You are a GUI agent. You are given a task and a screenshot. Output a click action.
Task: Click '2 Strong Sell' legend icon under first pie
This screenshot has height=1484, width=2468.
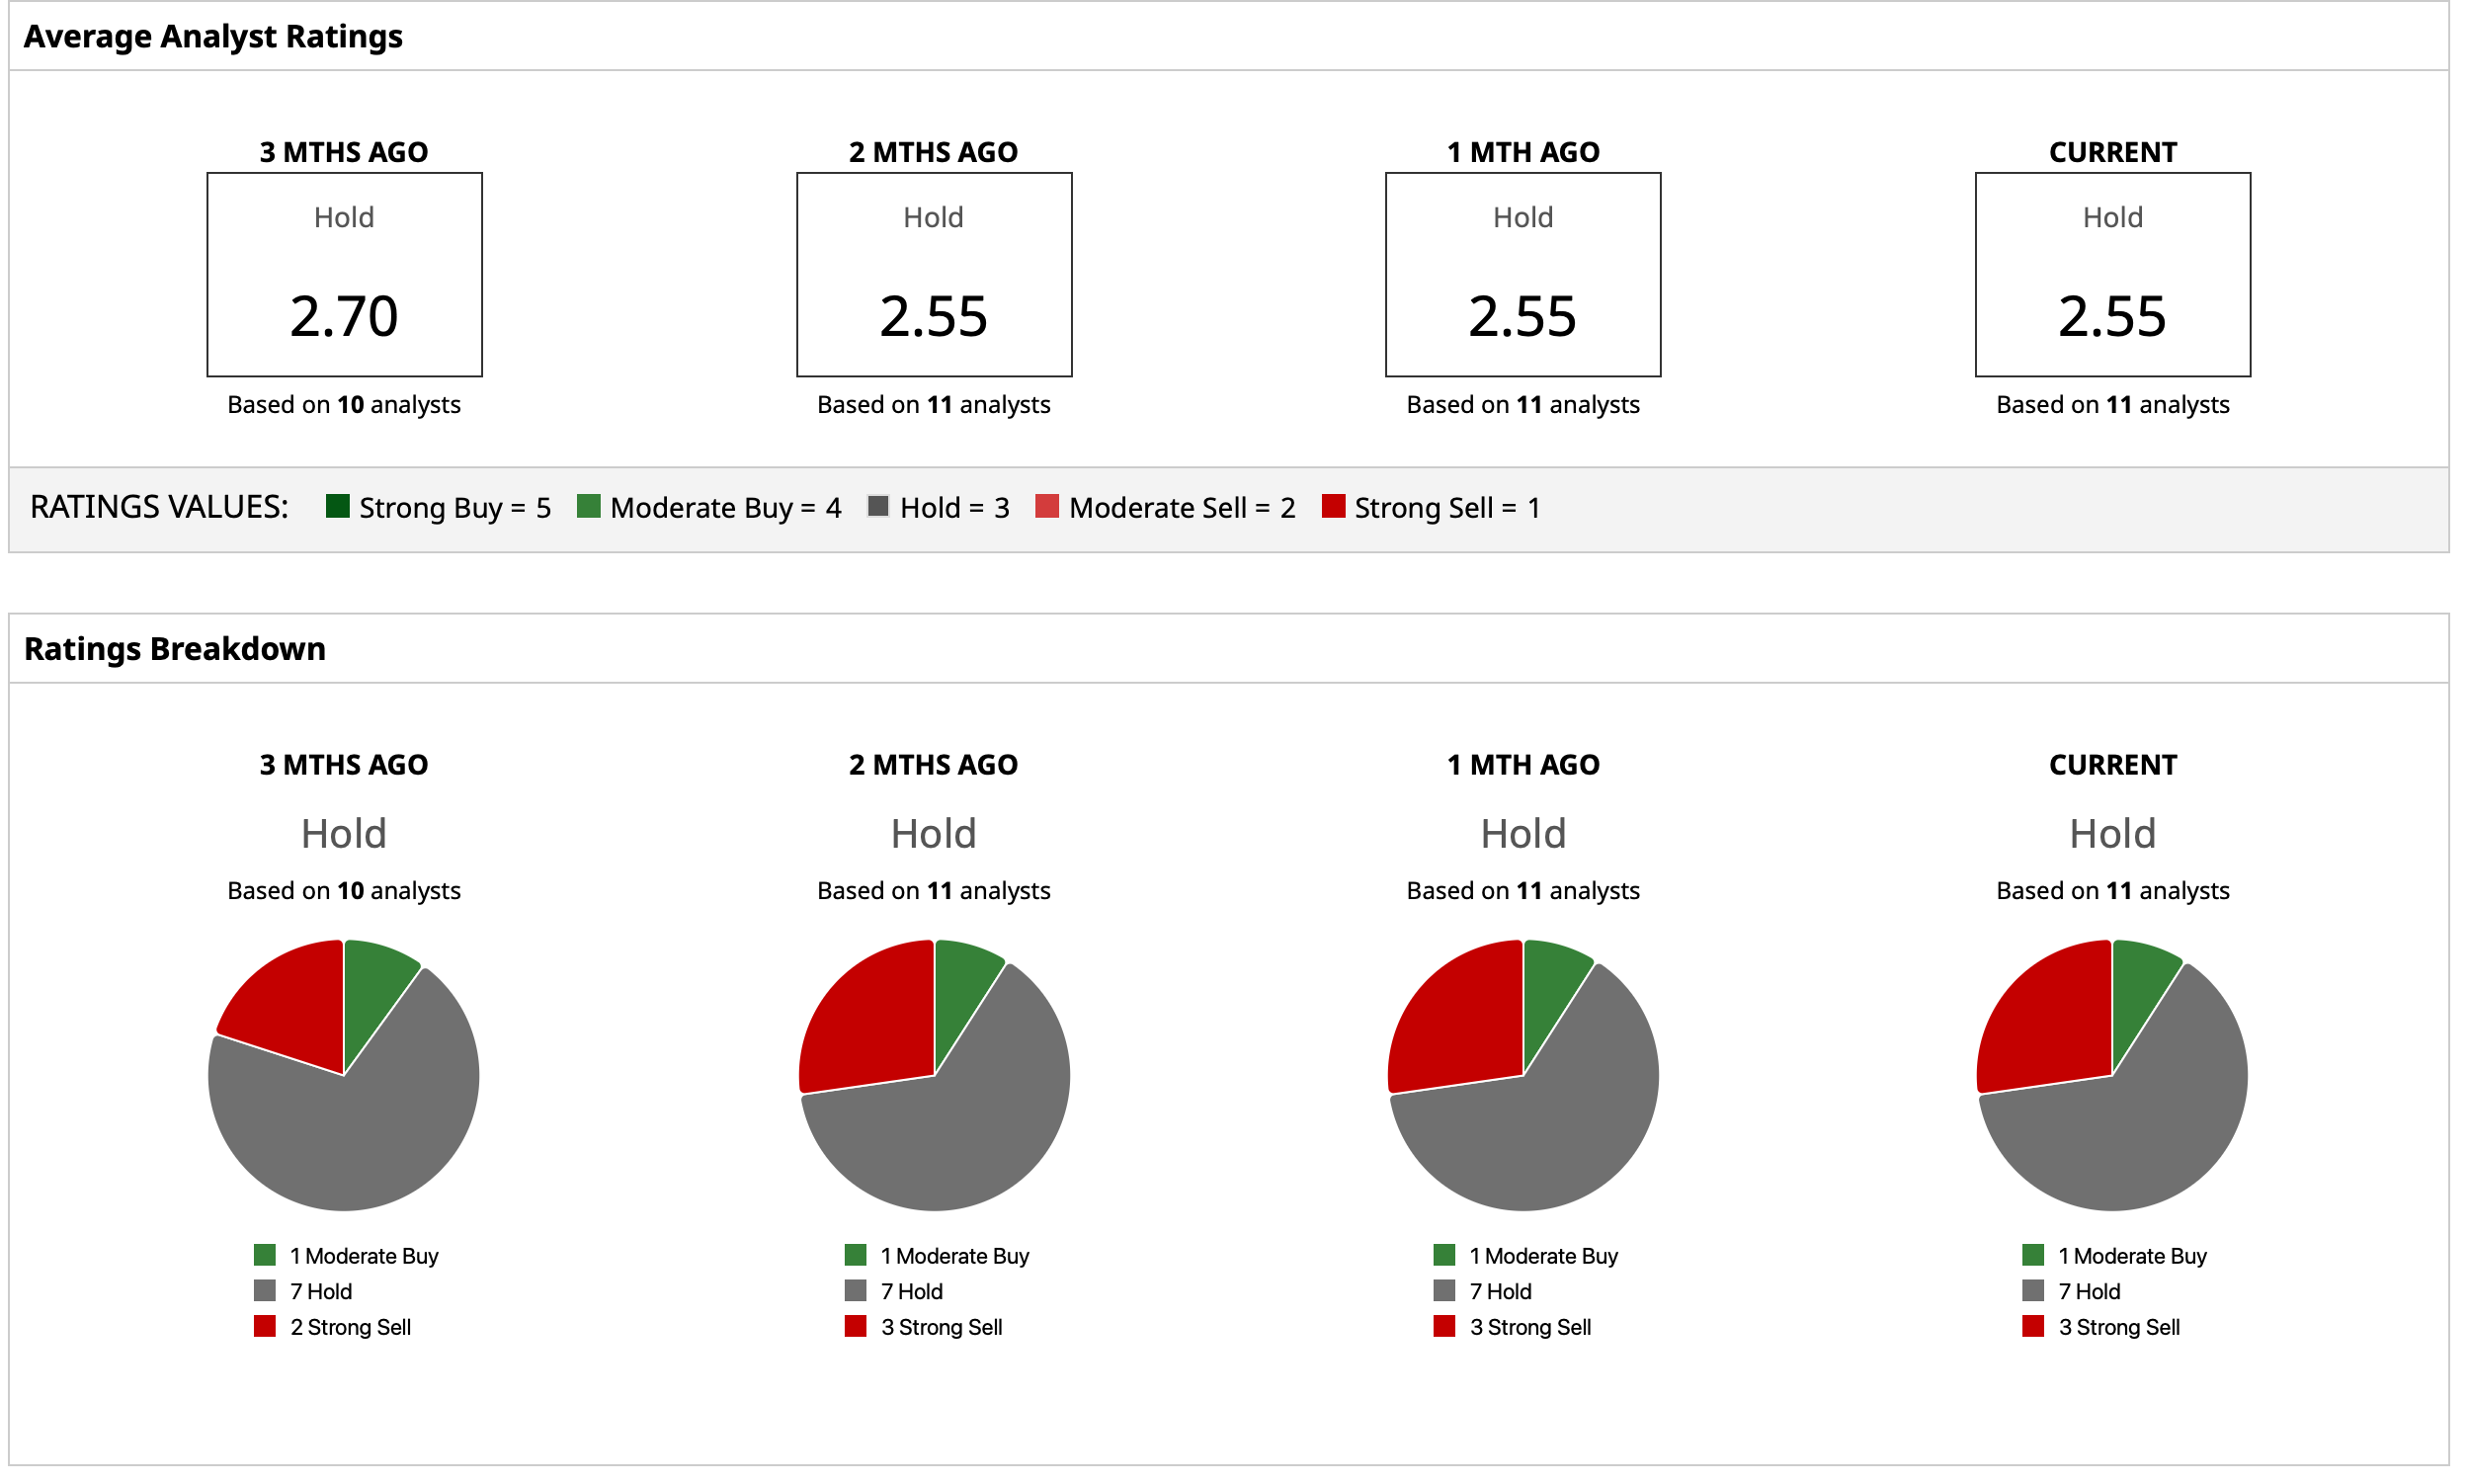[265, 1327]
